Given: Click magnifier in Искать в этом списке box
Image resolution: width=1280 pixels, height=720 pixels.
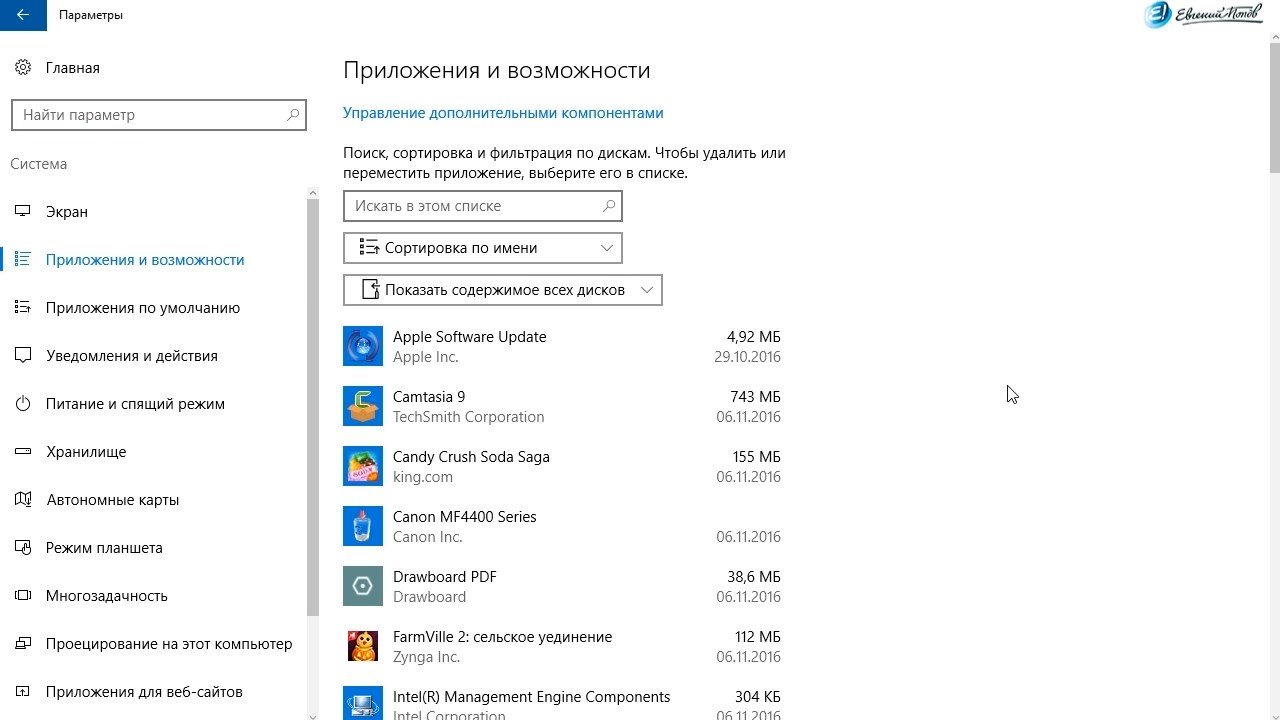Looking at the screenshot, I should (x=609, y=206).
